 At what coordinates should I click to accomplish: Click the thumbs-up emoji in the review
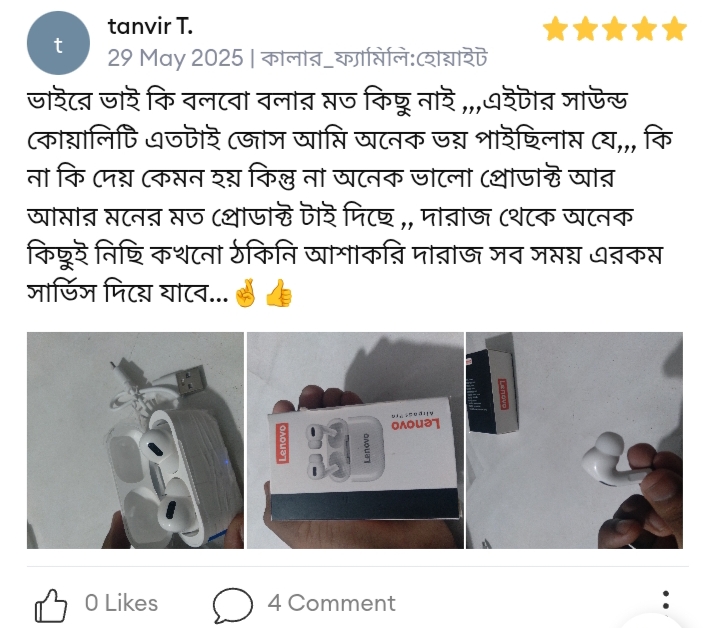pos(279,293)
